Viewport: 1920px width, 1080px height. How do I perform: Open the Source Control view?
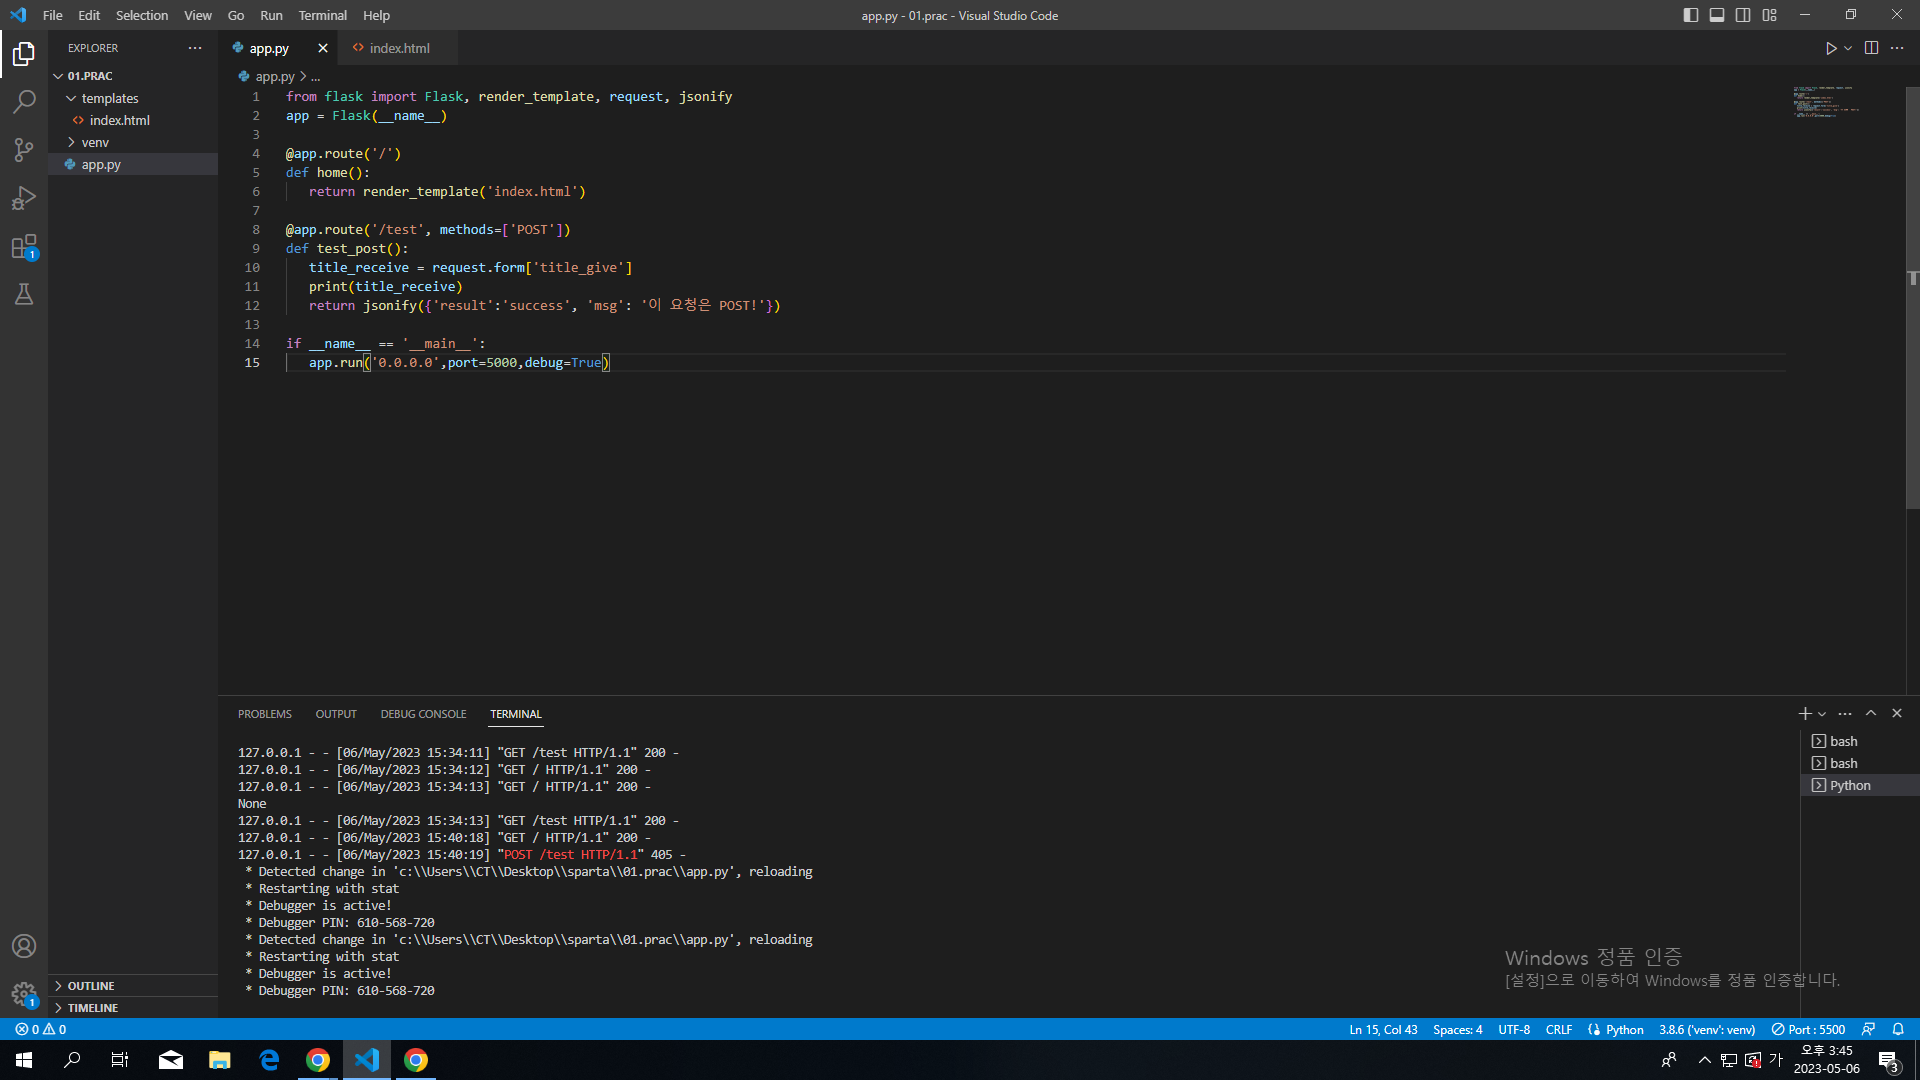point(24,150)
